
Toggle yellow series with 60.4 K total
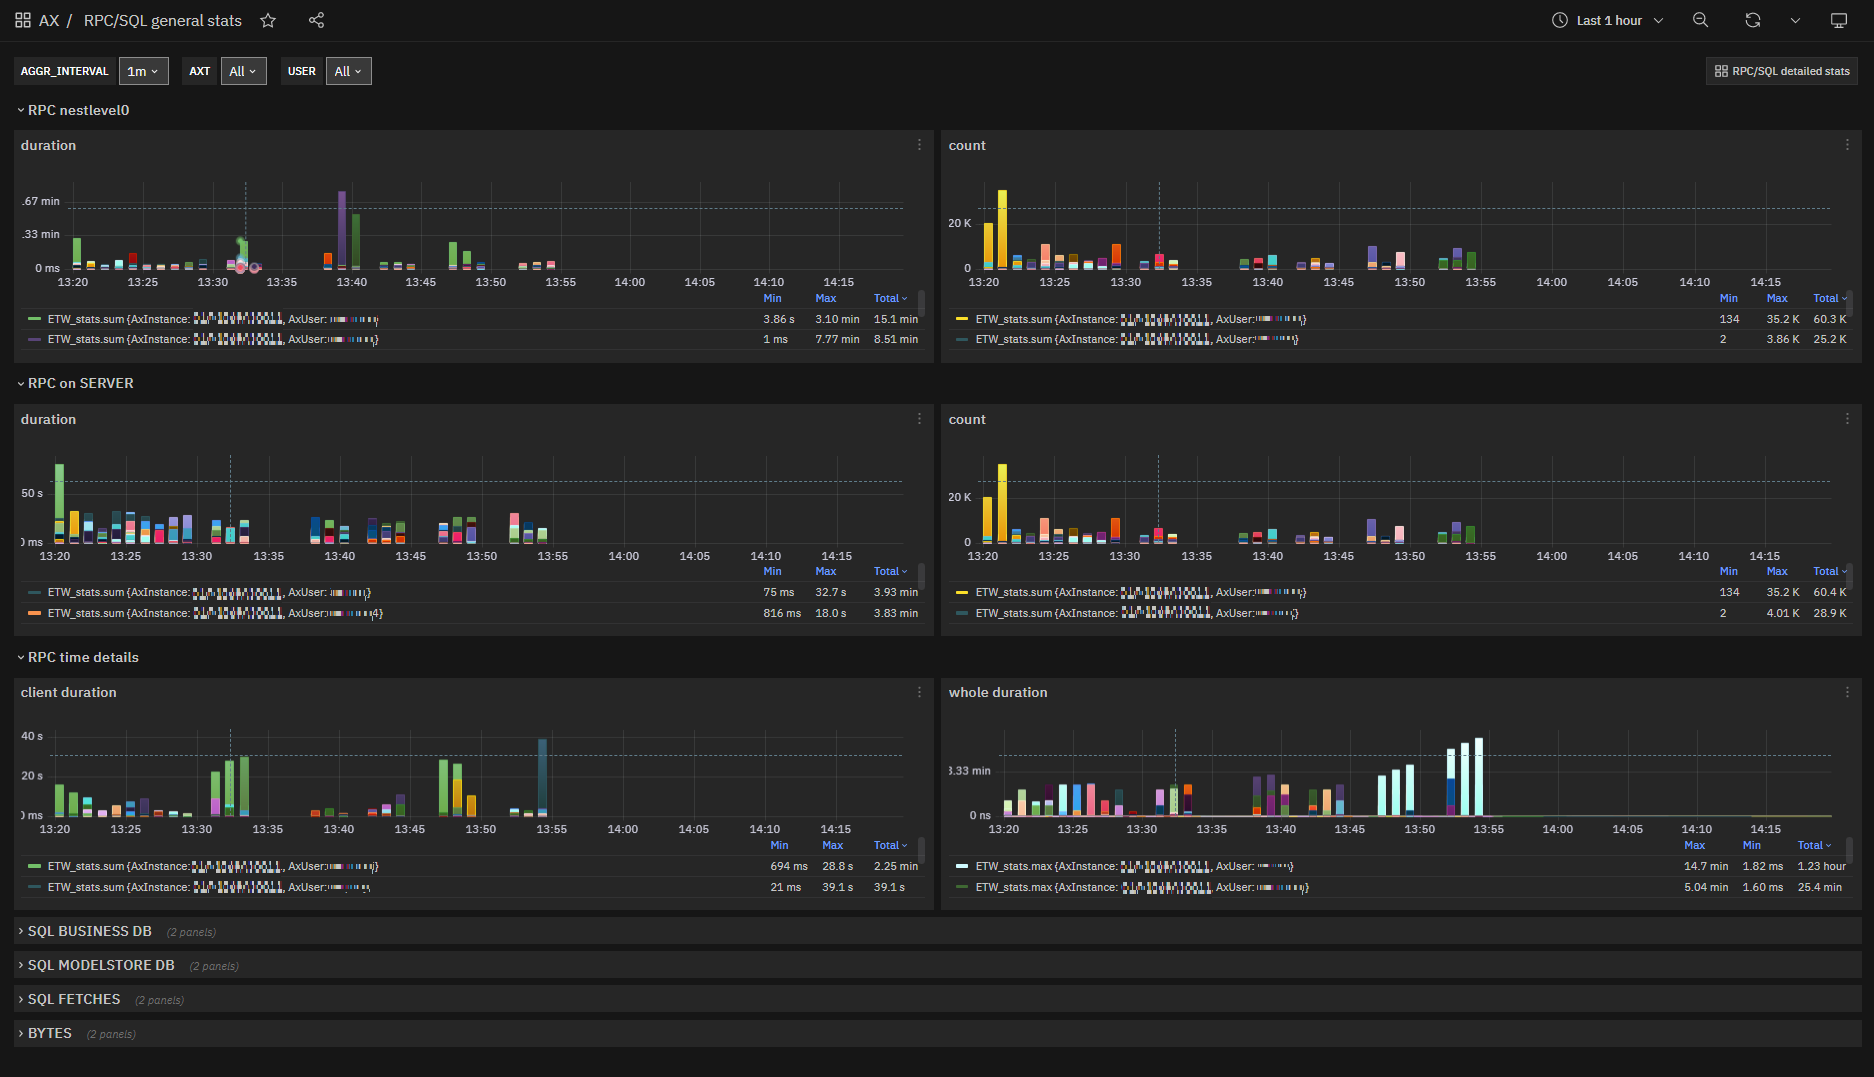(x=1140, y=592)
